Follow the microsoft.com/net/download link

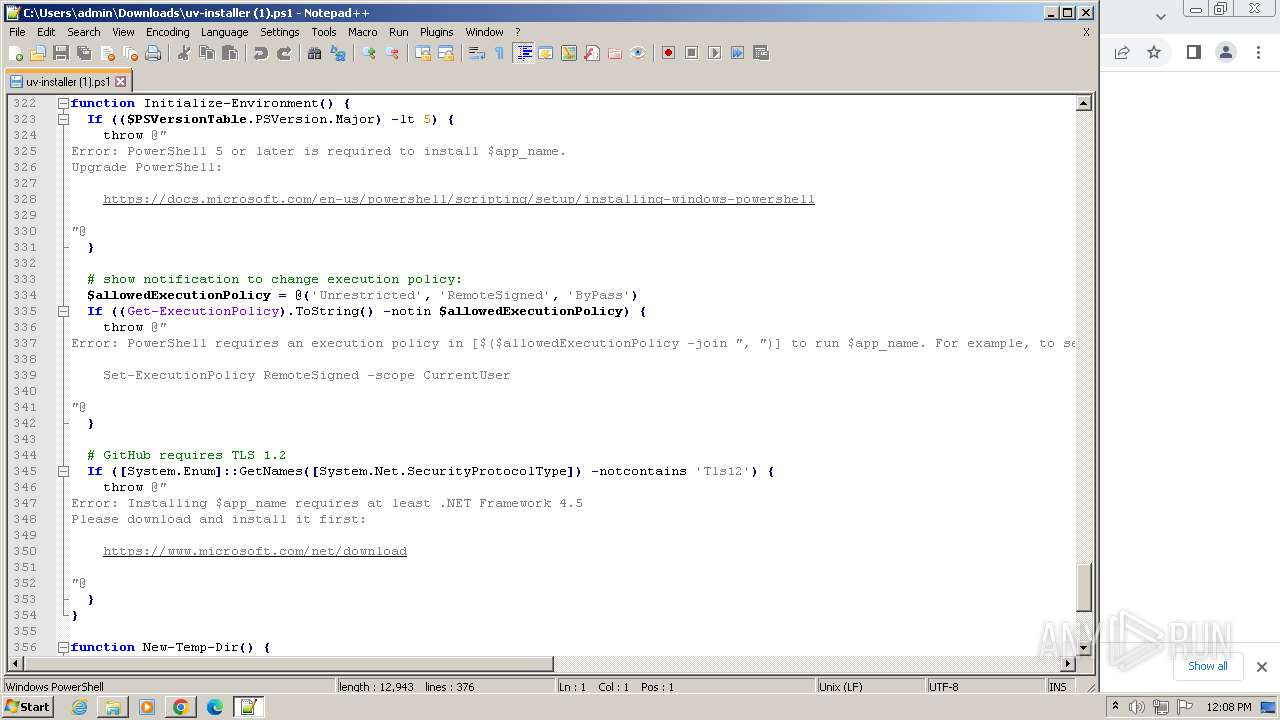(255, 551)
